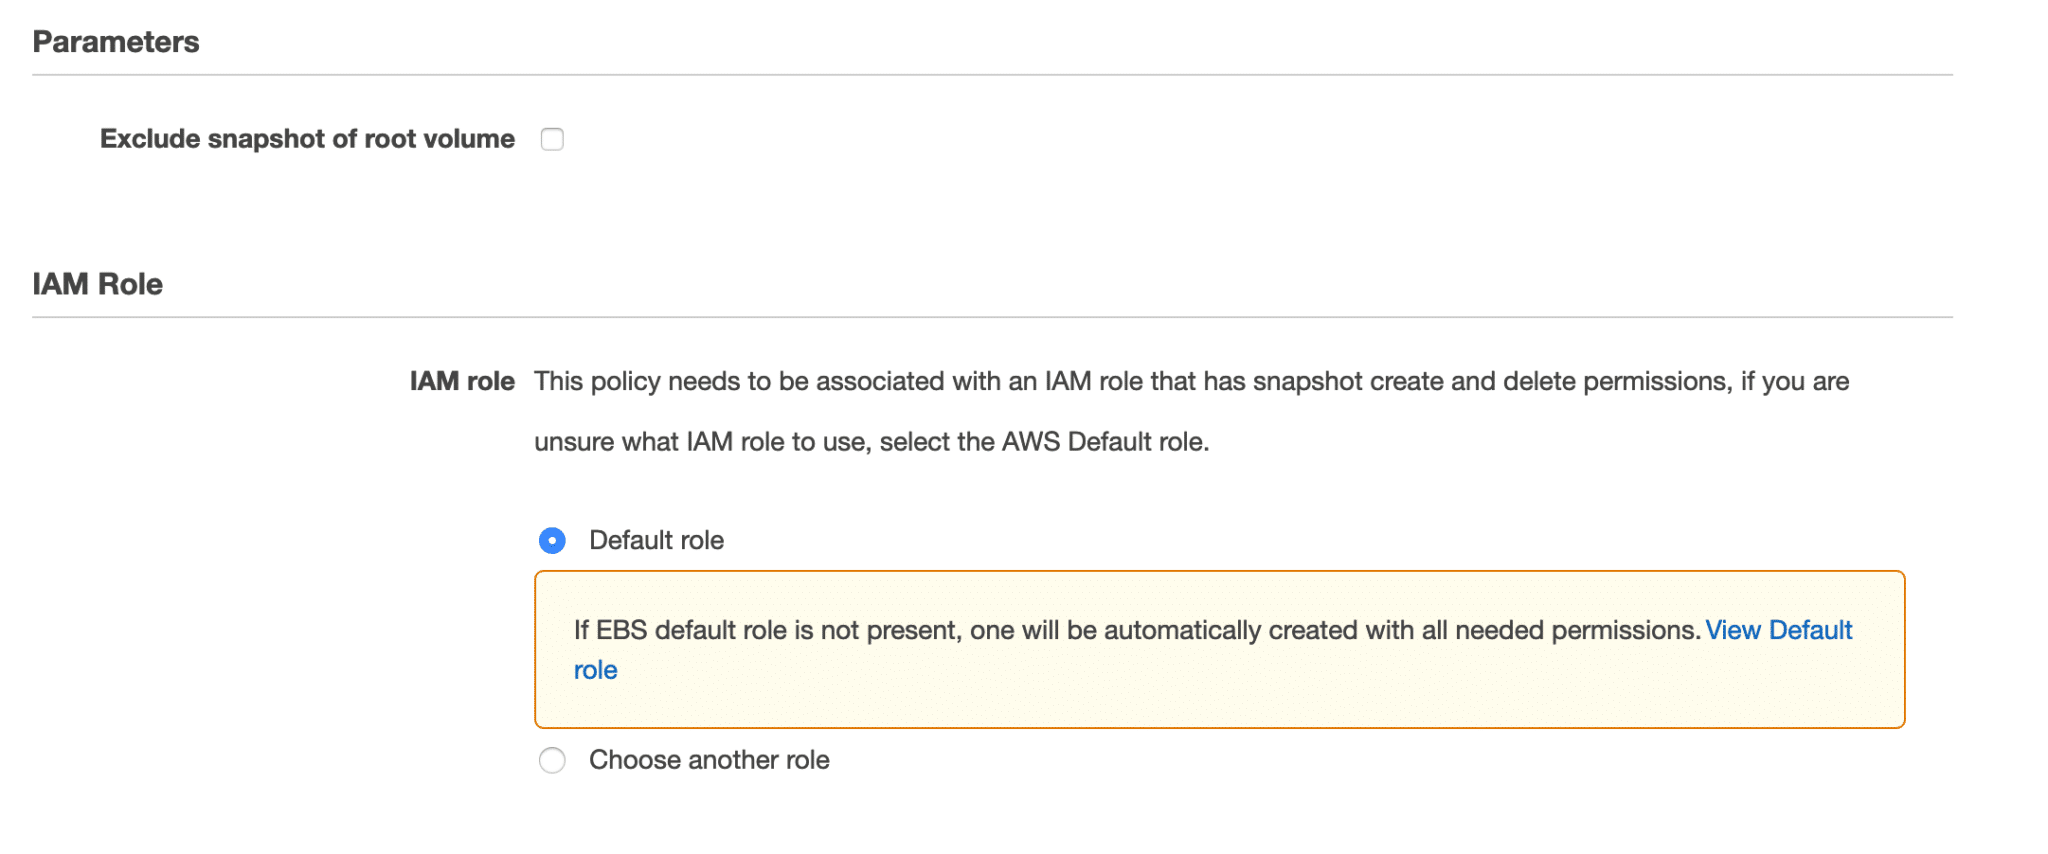Viewport: 2048px width, 854px height.
Task: Click the EBS default role warning message text
Action: click(1130, 630)
